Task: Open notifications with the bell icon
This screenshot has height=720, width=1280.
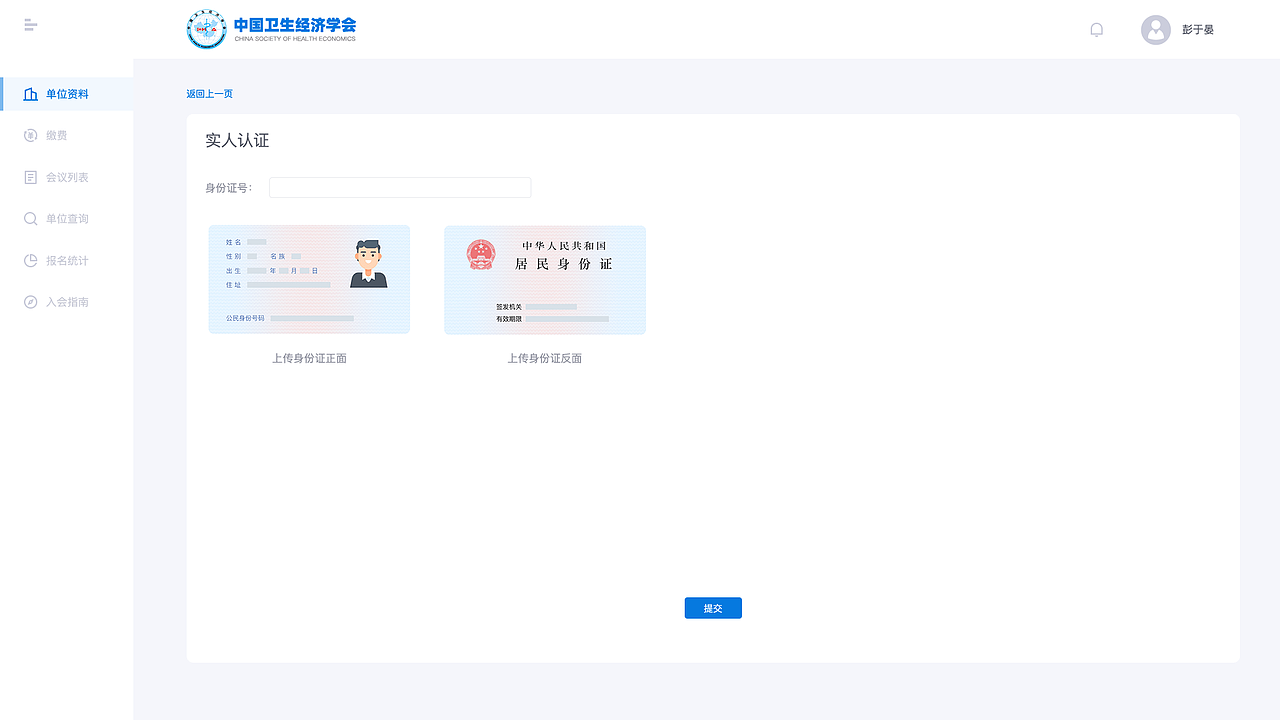Action: click(x=1096, y=30)
